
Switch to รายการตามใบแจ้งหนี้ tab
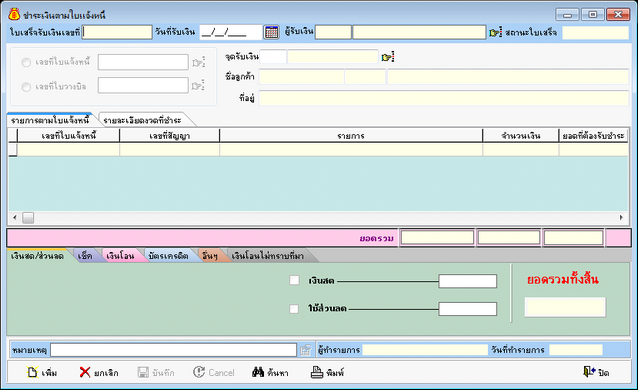(50, 120)
